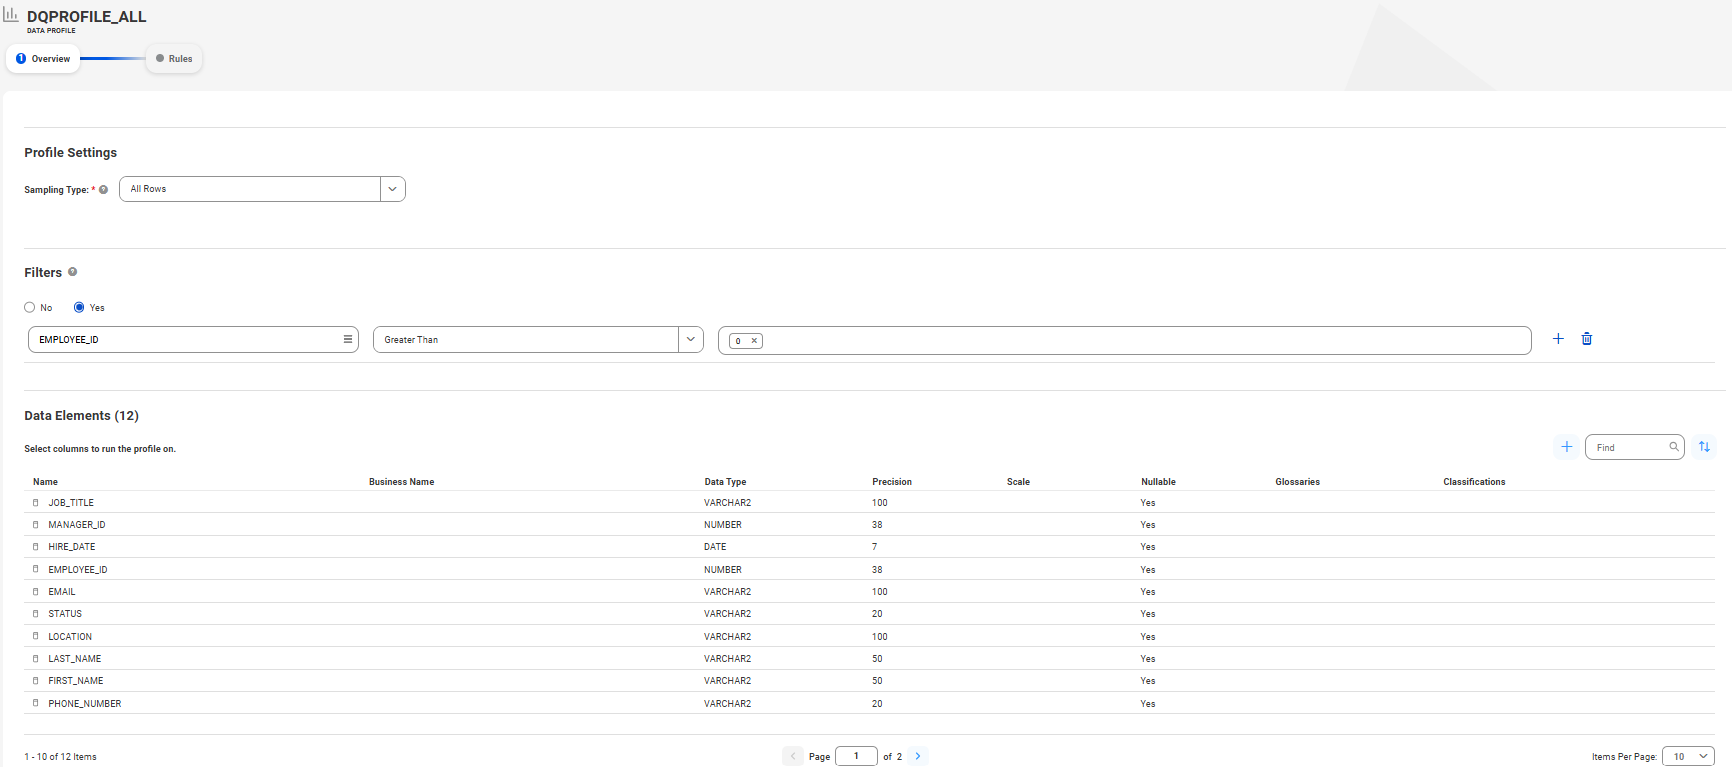
Task: Click the sort data elements icon
Action: tap(1705, 447)
